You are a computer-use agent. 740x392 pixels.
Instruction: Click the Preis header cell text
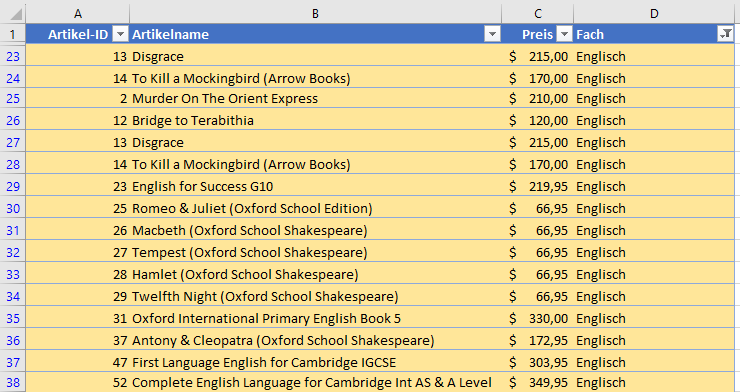[x=538, y=34]
